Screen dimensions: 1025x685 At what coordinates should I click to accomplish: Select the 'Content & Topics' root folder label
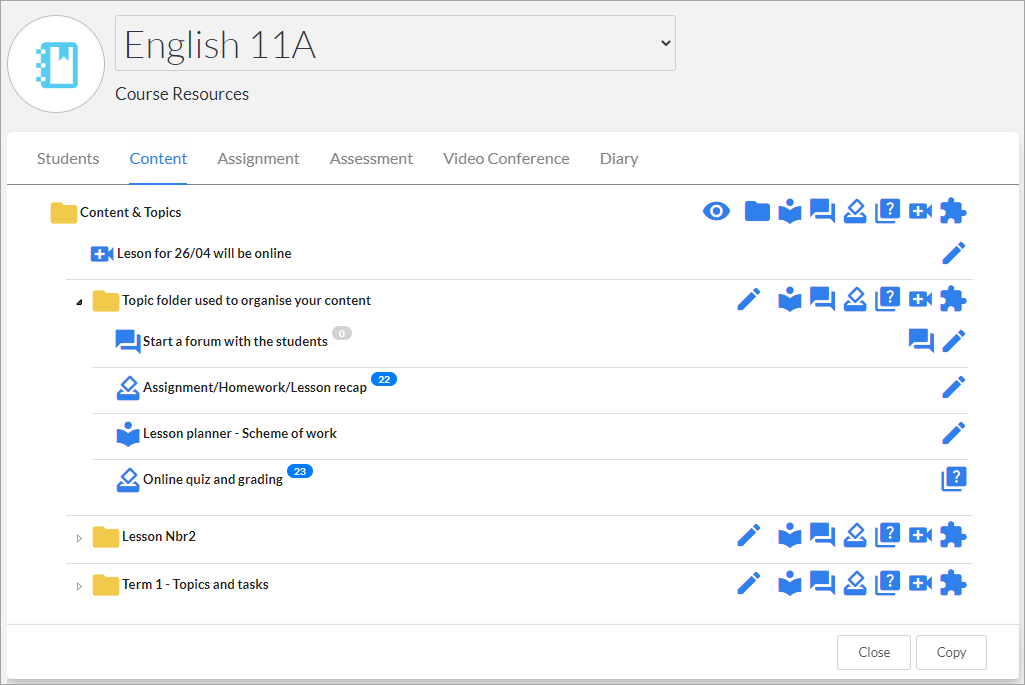coord(131,212)
